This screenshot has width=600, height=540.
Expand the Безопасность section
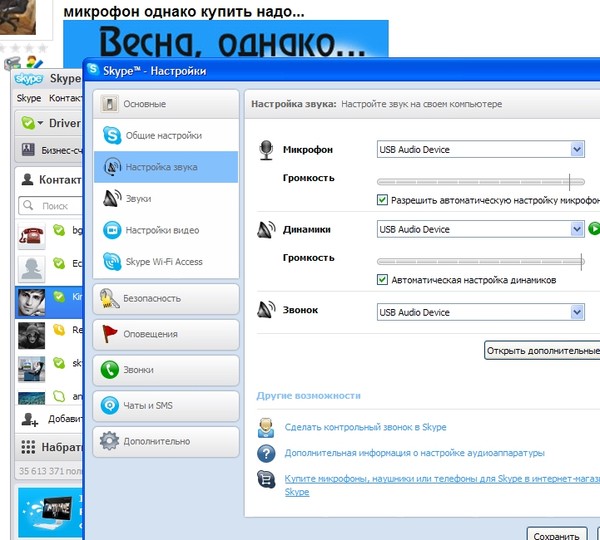166,299
